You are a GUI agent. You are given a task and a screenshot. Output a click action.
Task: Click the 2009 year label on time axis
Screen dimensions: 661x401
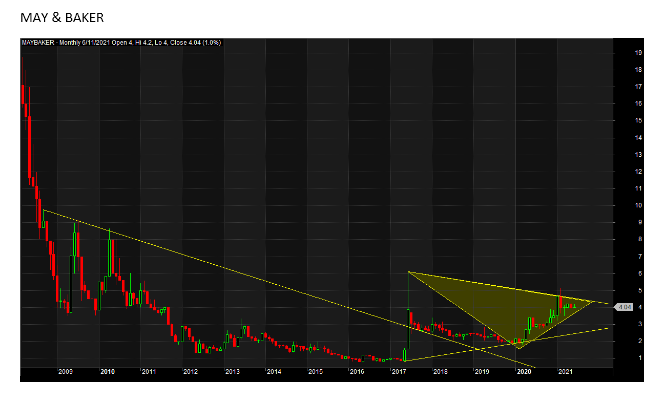coord(65,371)
